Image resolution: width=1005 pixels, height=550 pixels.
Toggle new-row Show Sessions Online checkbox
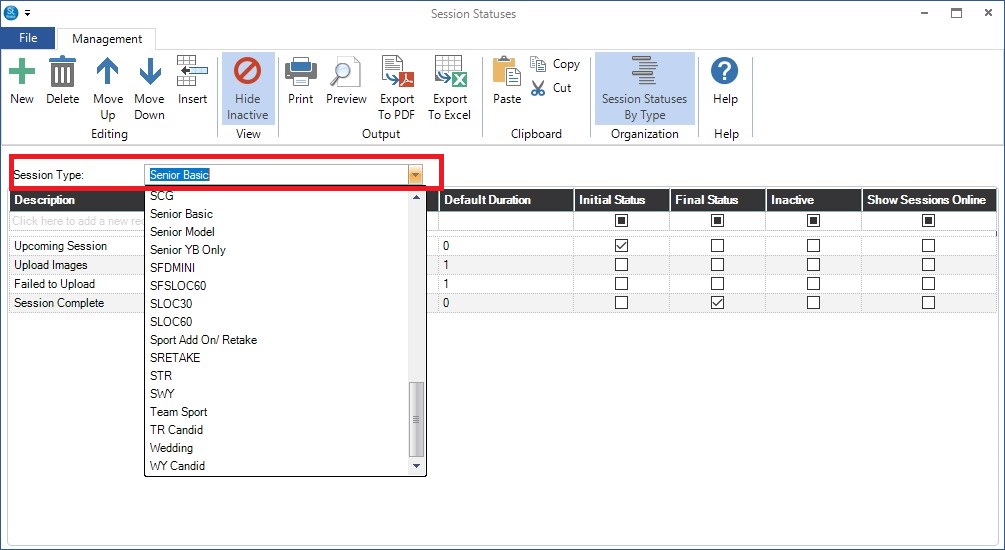pyautogui.click(x=928, y=221)
